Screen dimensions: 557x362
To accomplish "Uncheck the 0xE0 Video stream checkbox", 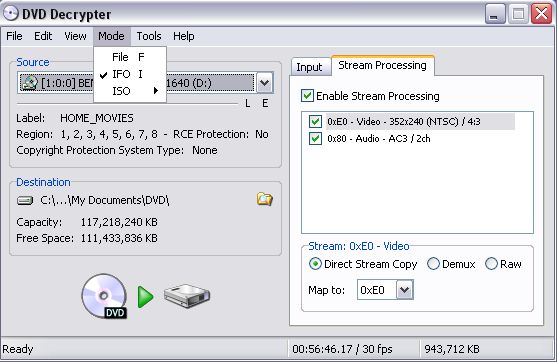I will coord(315,121).
